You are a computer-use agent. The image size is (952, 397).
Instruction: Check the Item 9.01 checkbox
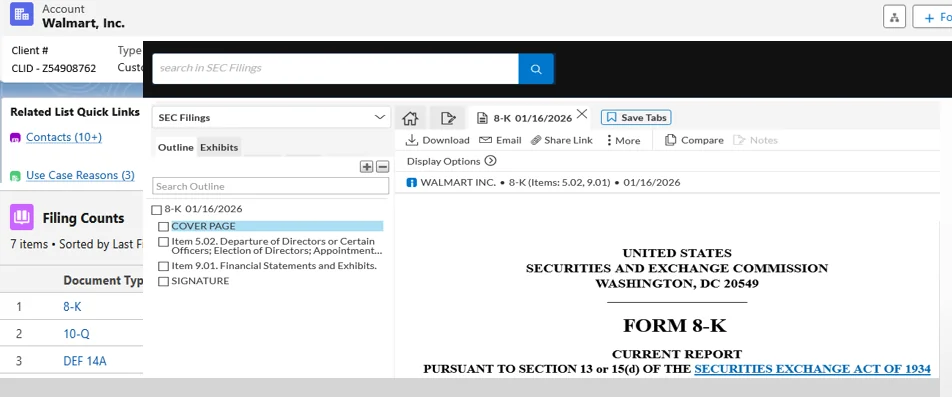[163, 266]
